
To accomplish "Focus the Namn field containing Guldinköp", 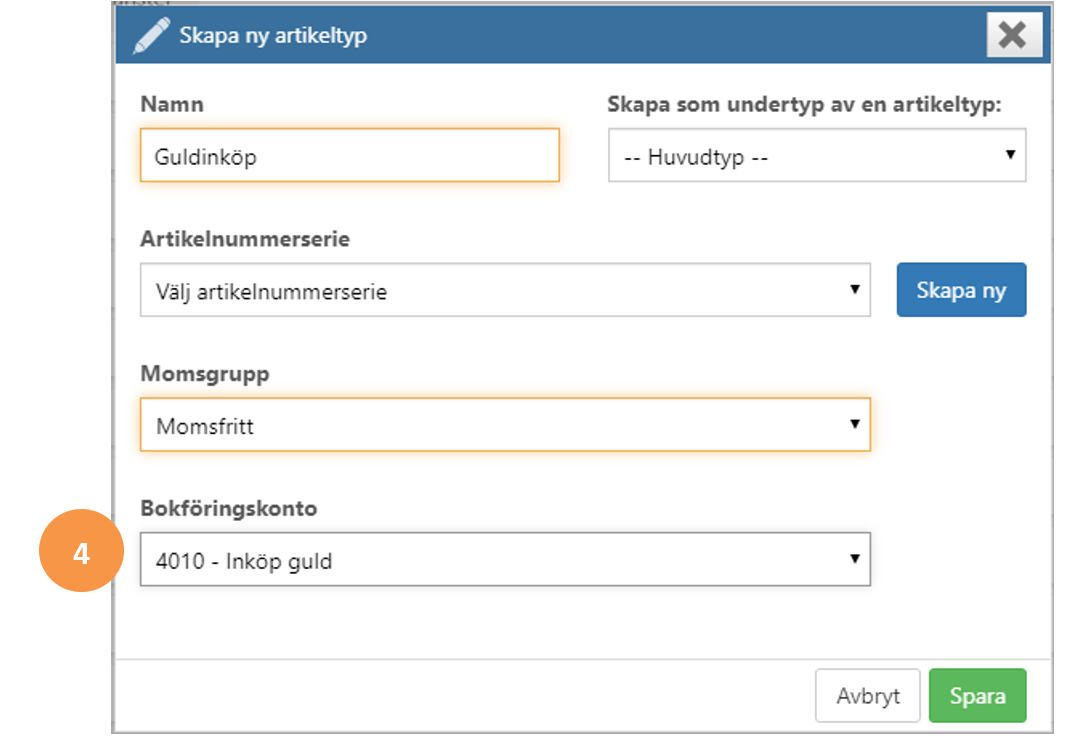I will point(349,155).
